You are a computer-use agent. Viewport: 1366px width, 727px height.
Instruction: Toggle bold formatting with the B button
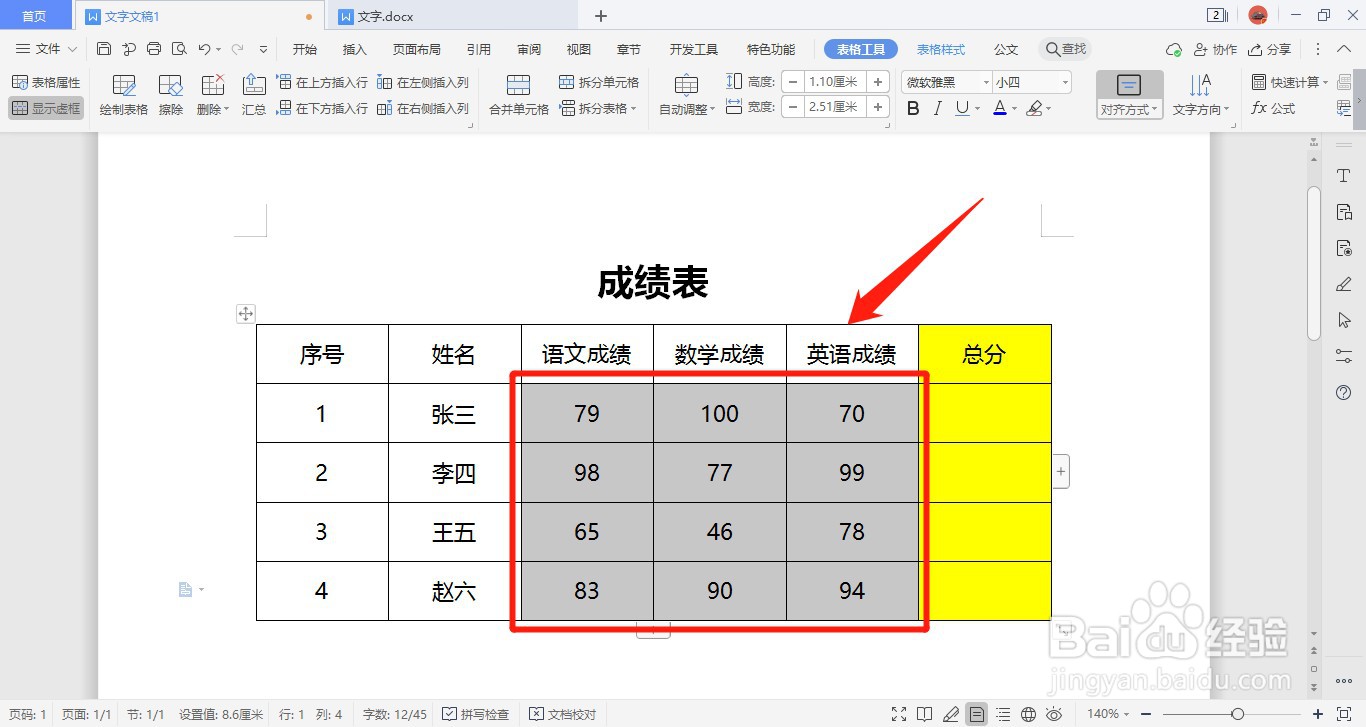(x=911, y=107)
